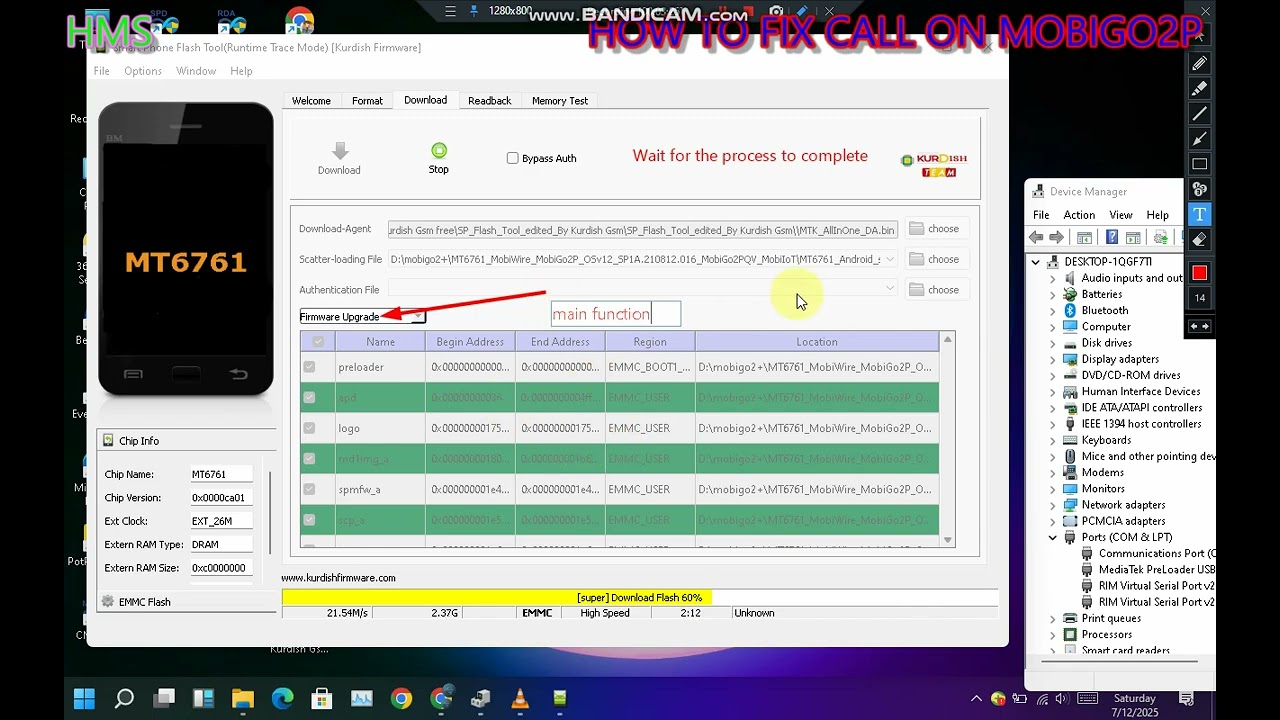Select the highlighter tool in Bandicam toolbar
The height and width of the screenshot is (720, 1280).
coord(1200,88)
